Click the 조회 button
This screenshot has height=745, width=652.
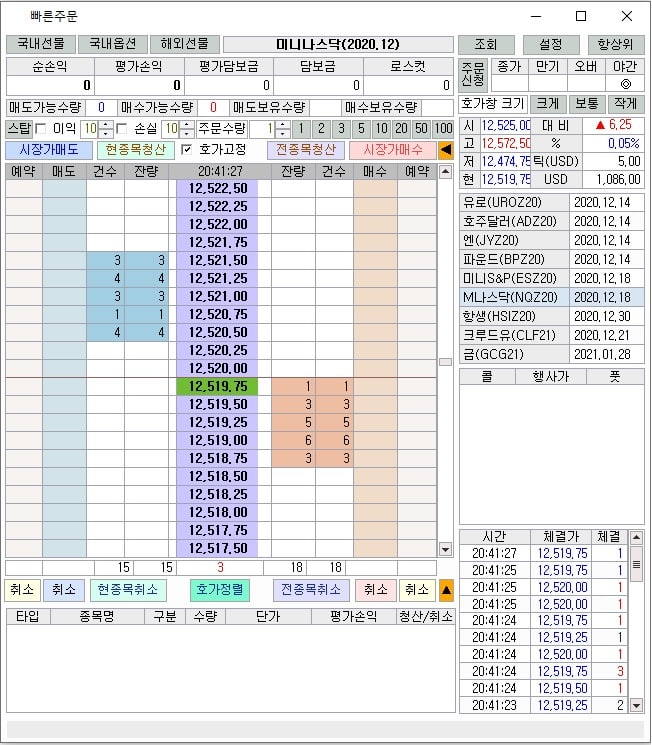coord(486,45)
